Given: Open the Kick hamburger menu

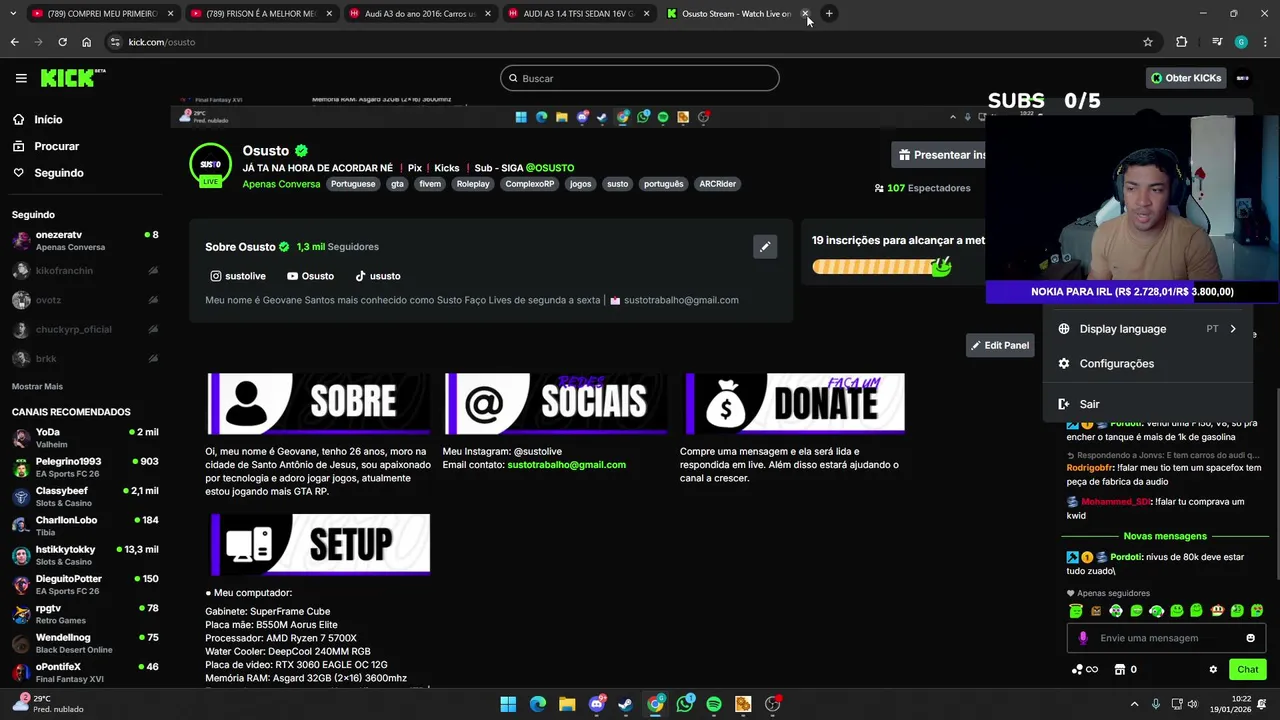Looking at the screenshot, I should (x=21, y=78).
